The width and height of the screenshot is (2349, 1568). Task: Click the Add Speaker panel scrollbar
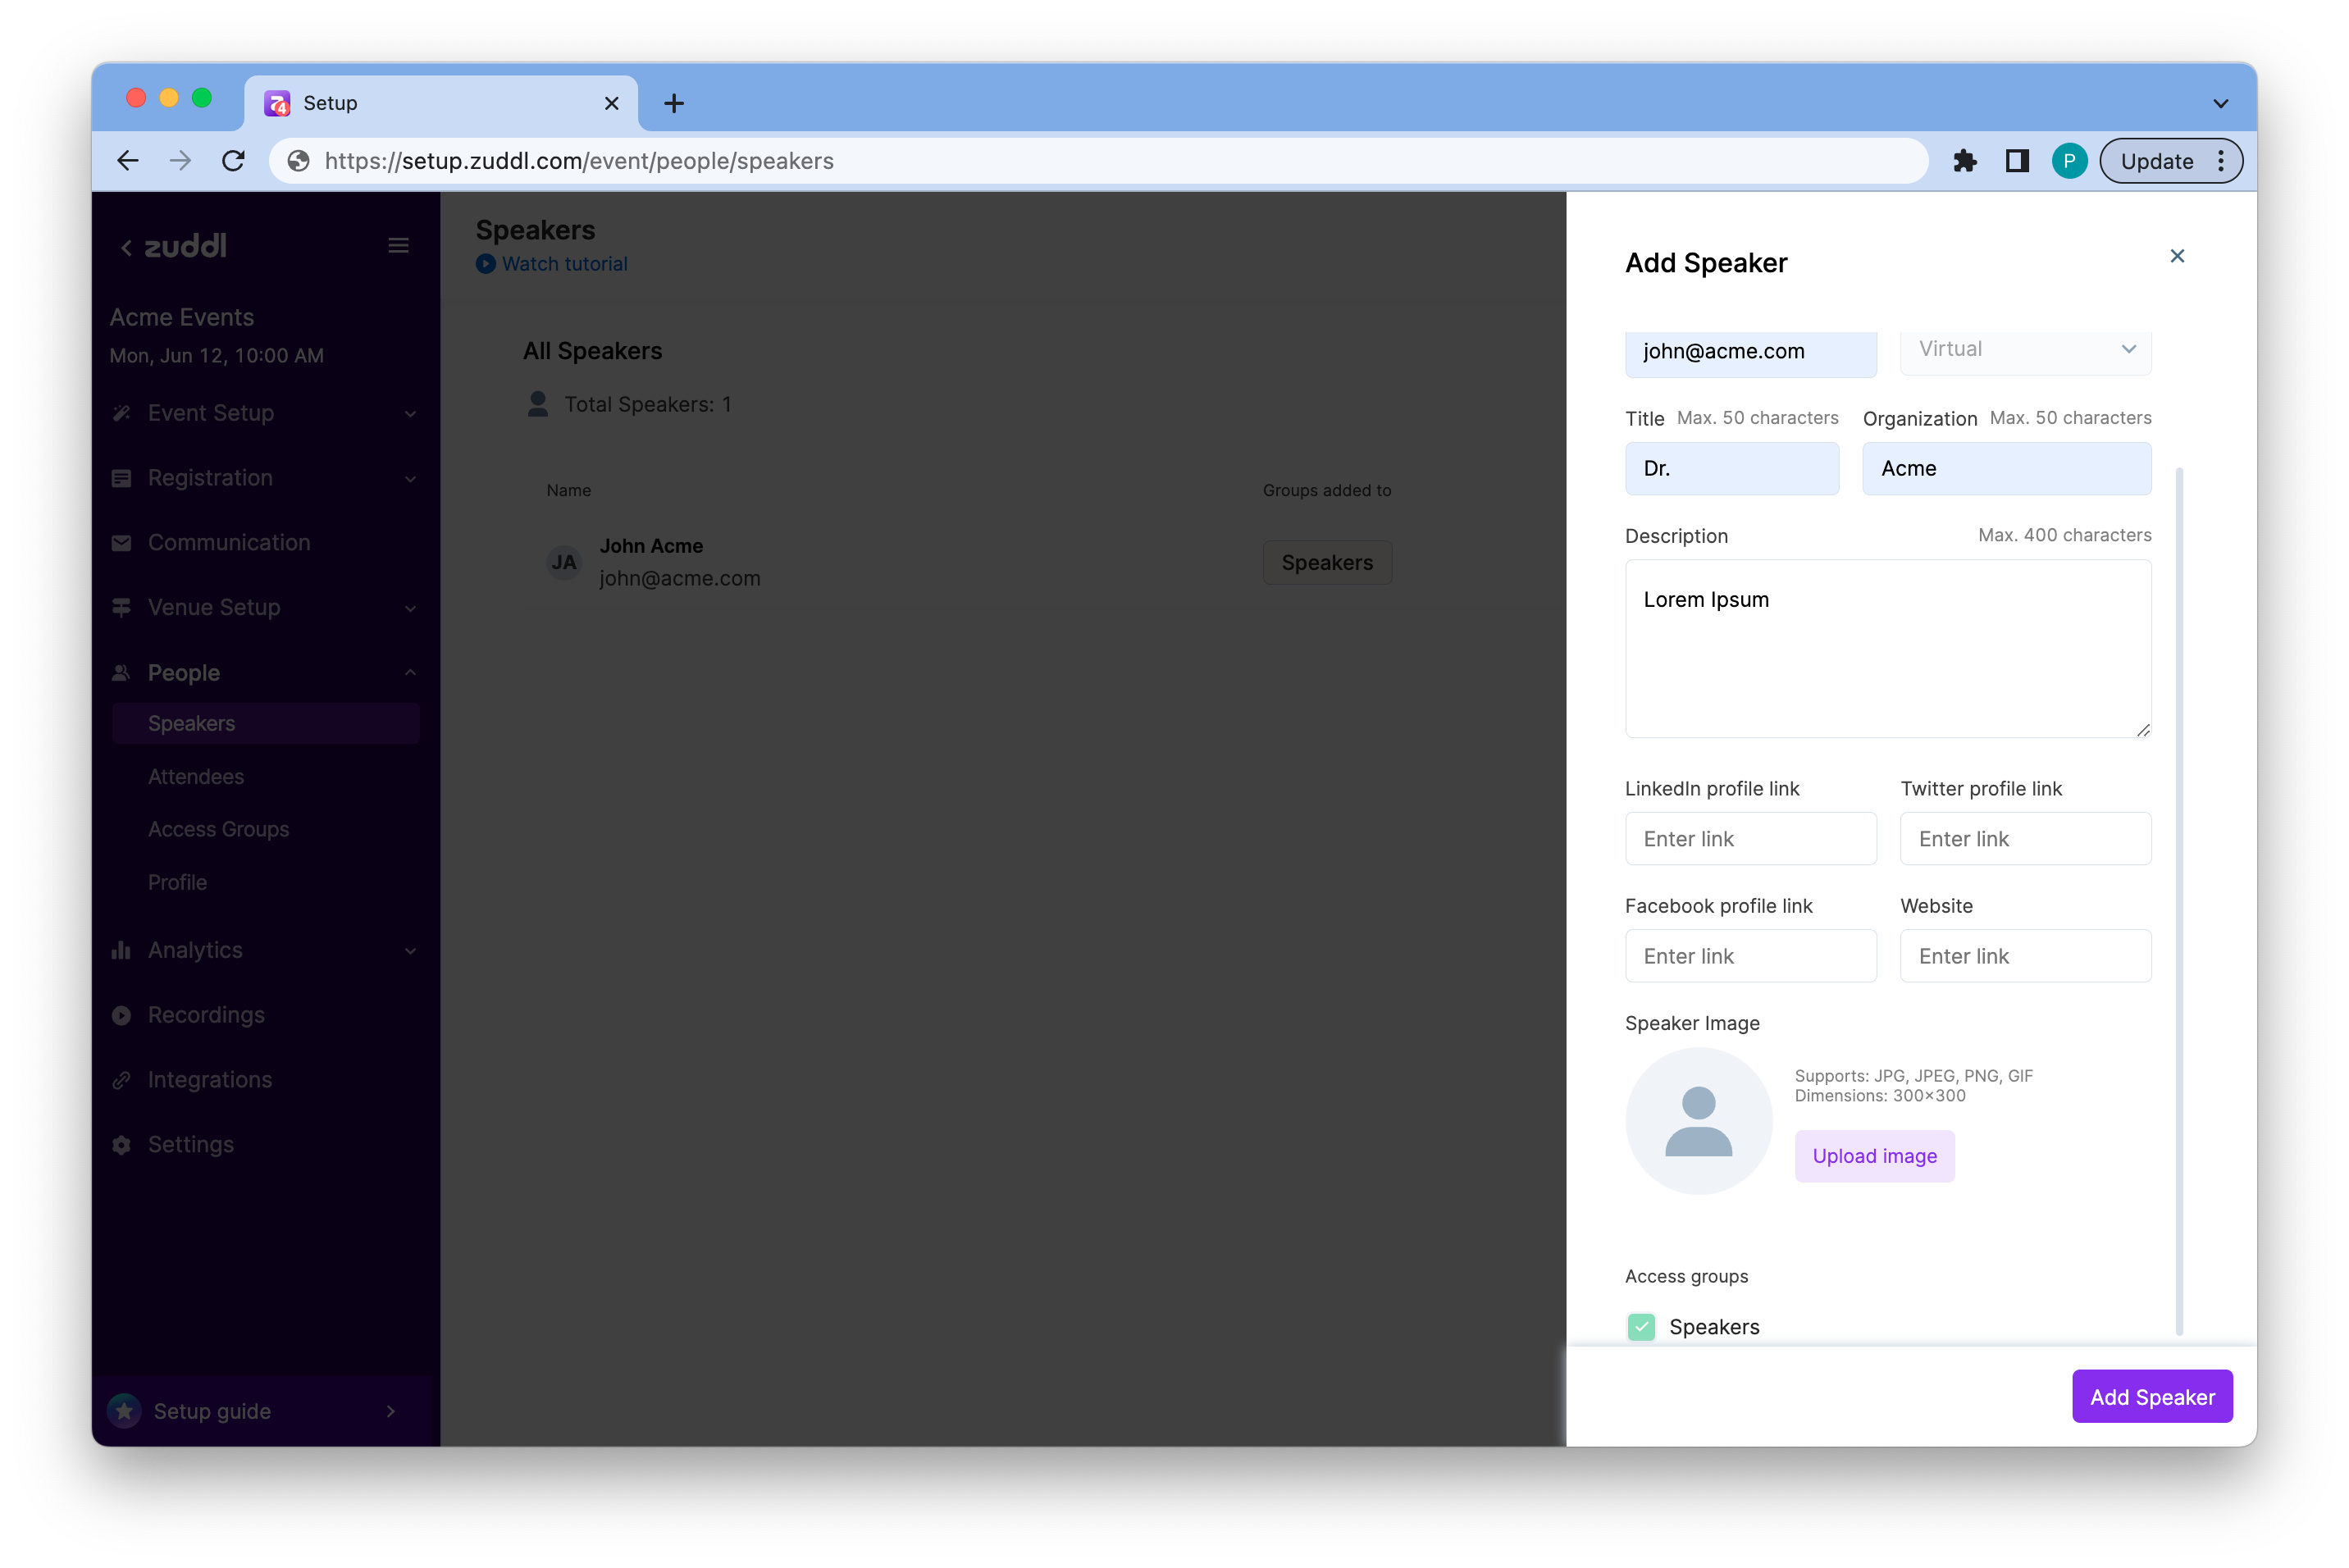point(2179,900)
